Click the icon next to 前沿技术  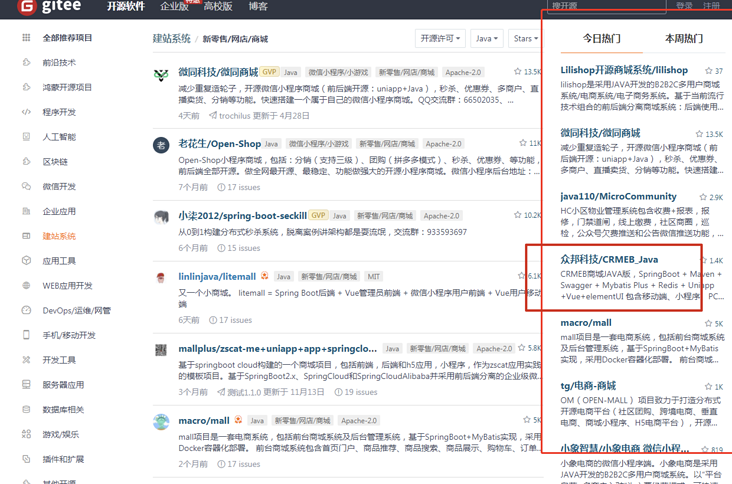(26, 63)
